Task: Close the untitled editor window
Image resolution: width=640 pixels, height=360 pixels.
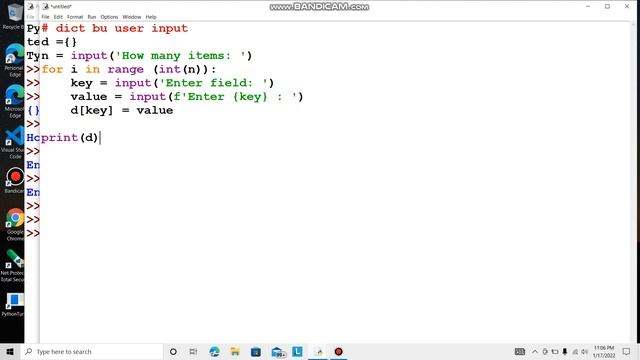Action: click(627, 6)
